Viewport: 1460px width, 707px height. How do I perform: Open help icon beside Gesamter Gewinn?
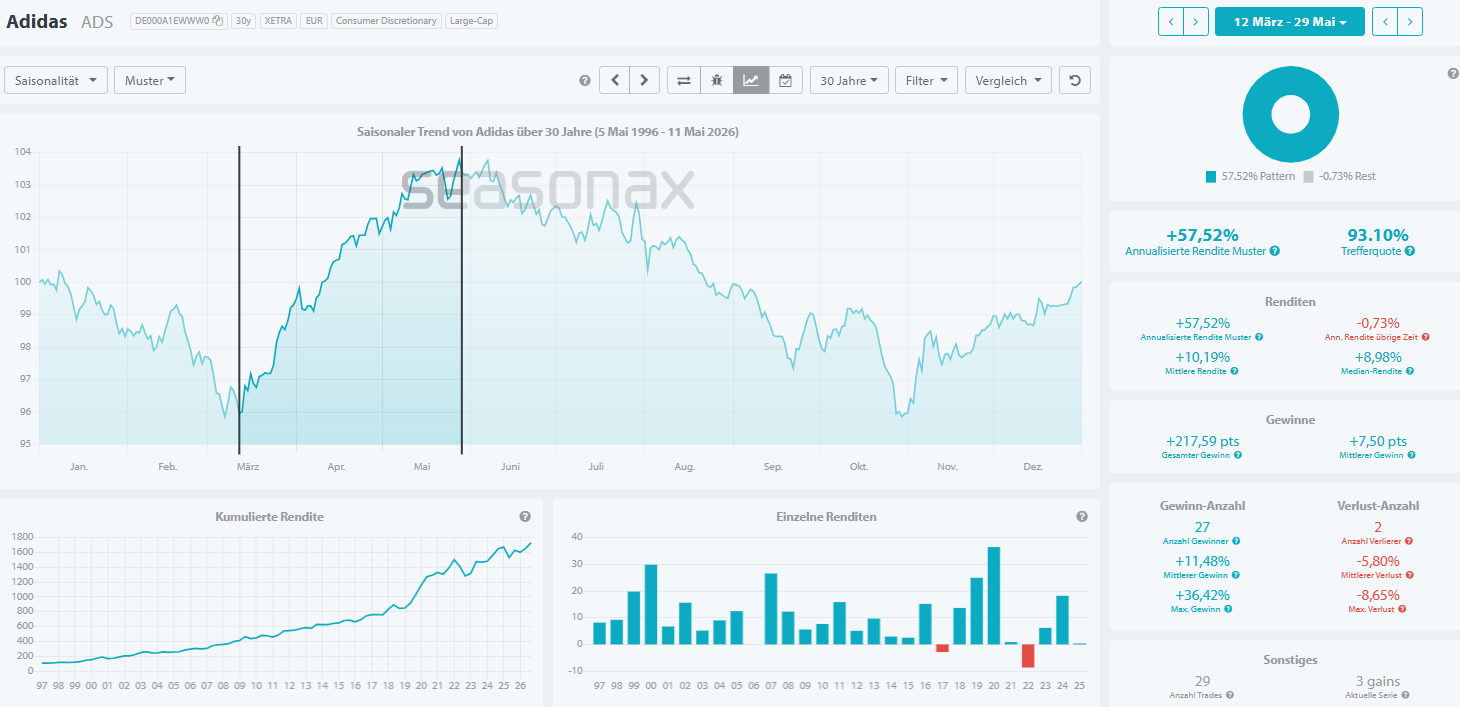1238,455
